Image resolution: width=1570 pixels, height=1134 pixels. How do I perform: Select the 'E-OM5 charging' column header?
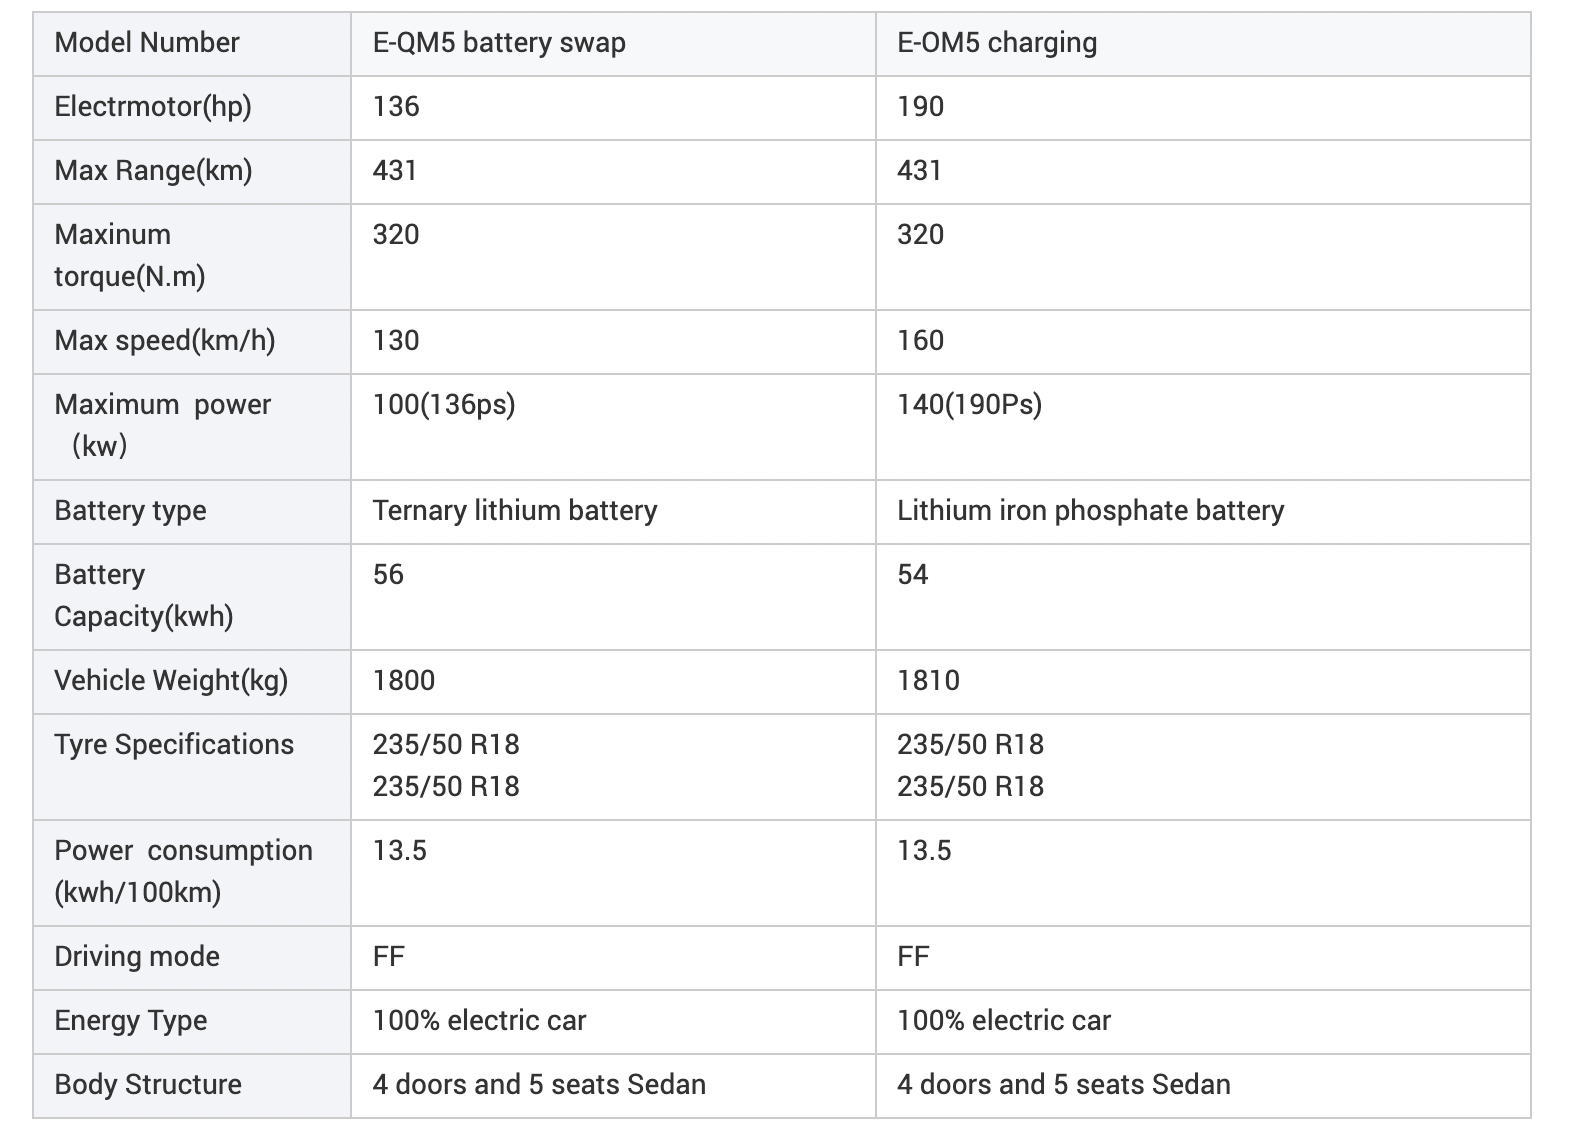pos(997,43)
